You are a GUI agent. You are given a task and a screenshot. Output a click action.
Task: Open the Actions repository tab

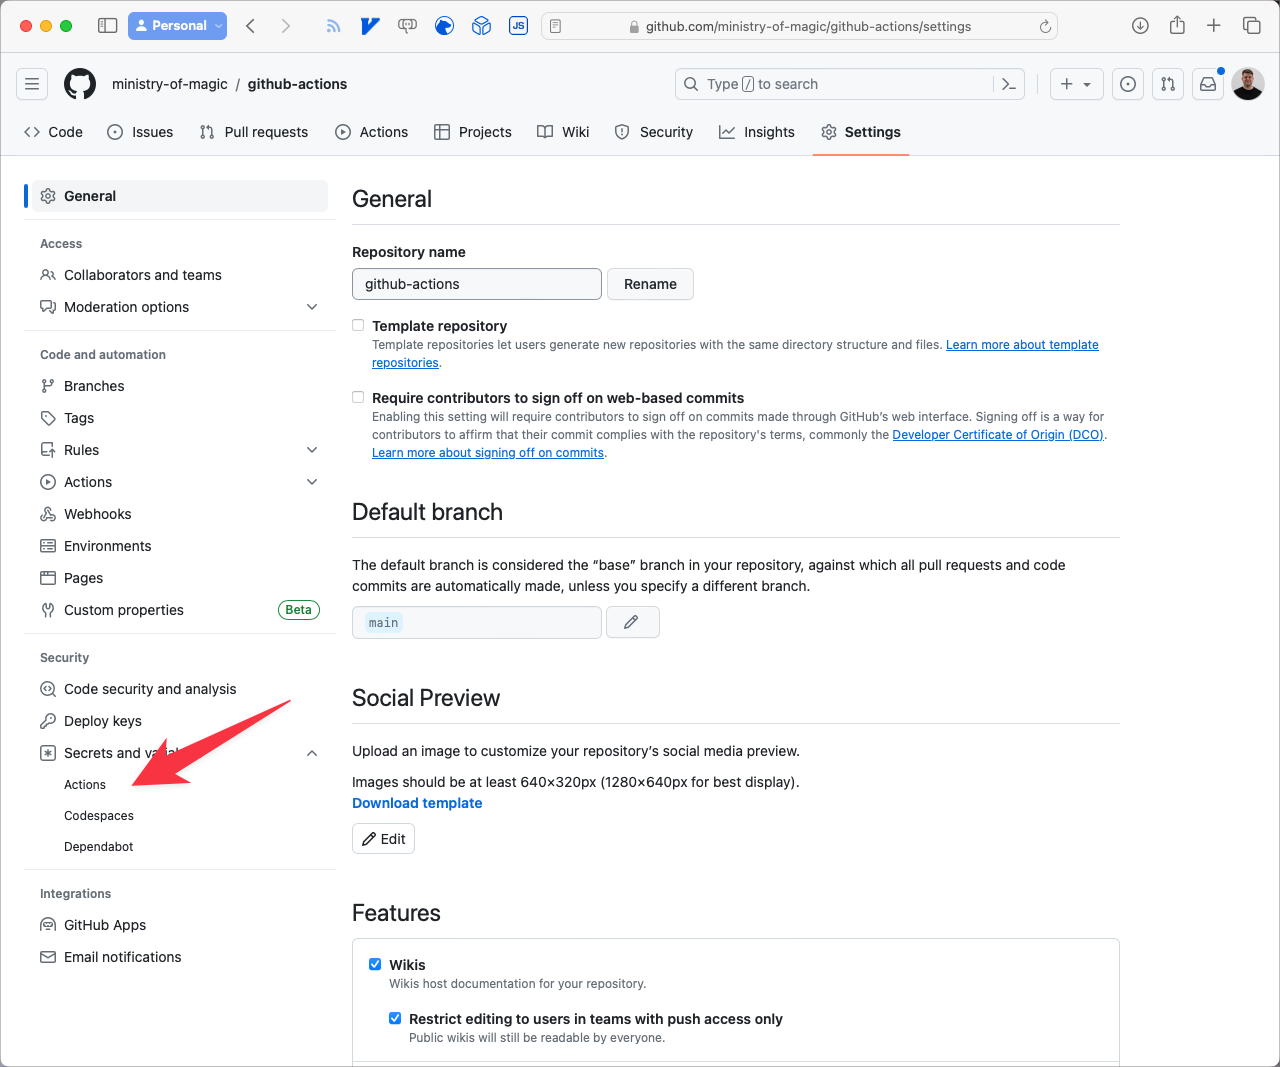[x=372, y=132]
